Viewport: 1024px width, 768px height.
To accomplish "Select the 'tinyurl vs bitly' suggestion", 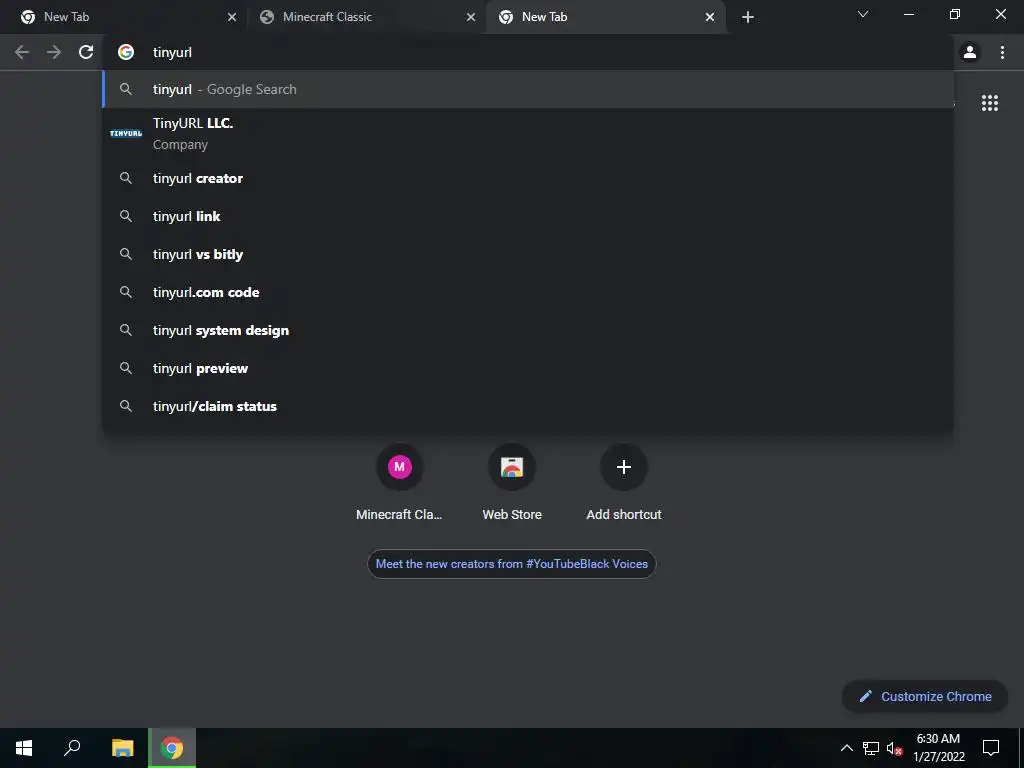I will click(x=528, y=254).
